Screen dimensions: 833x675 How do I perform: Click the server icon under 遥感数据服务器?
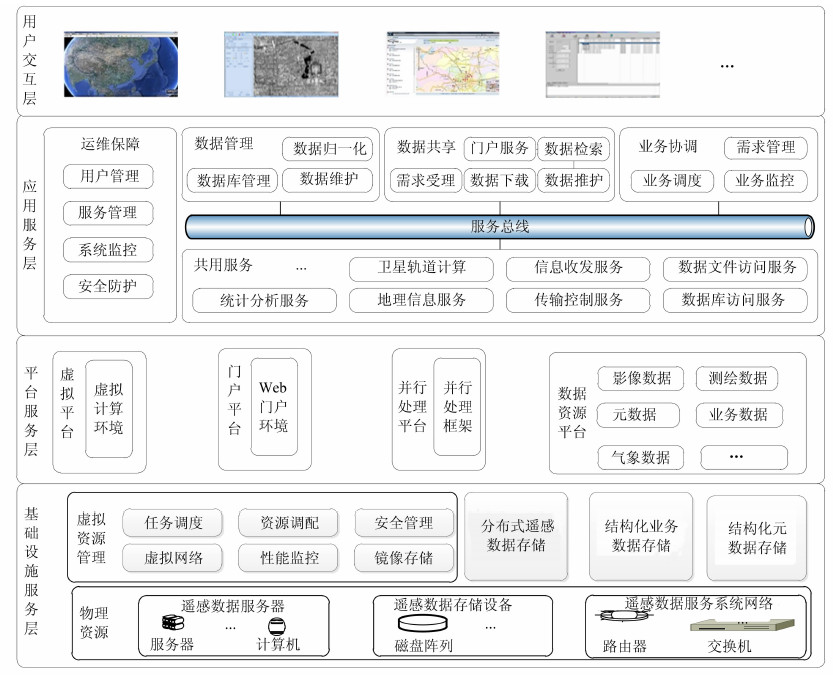point(172,624)
